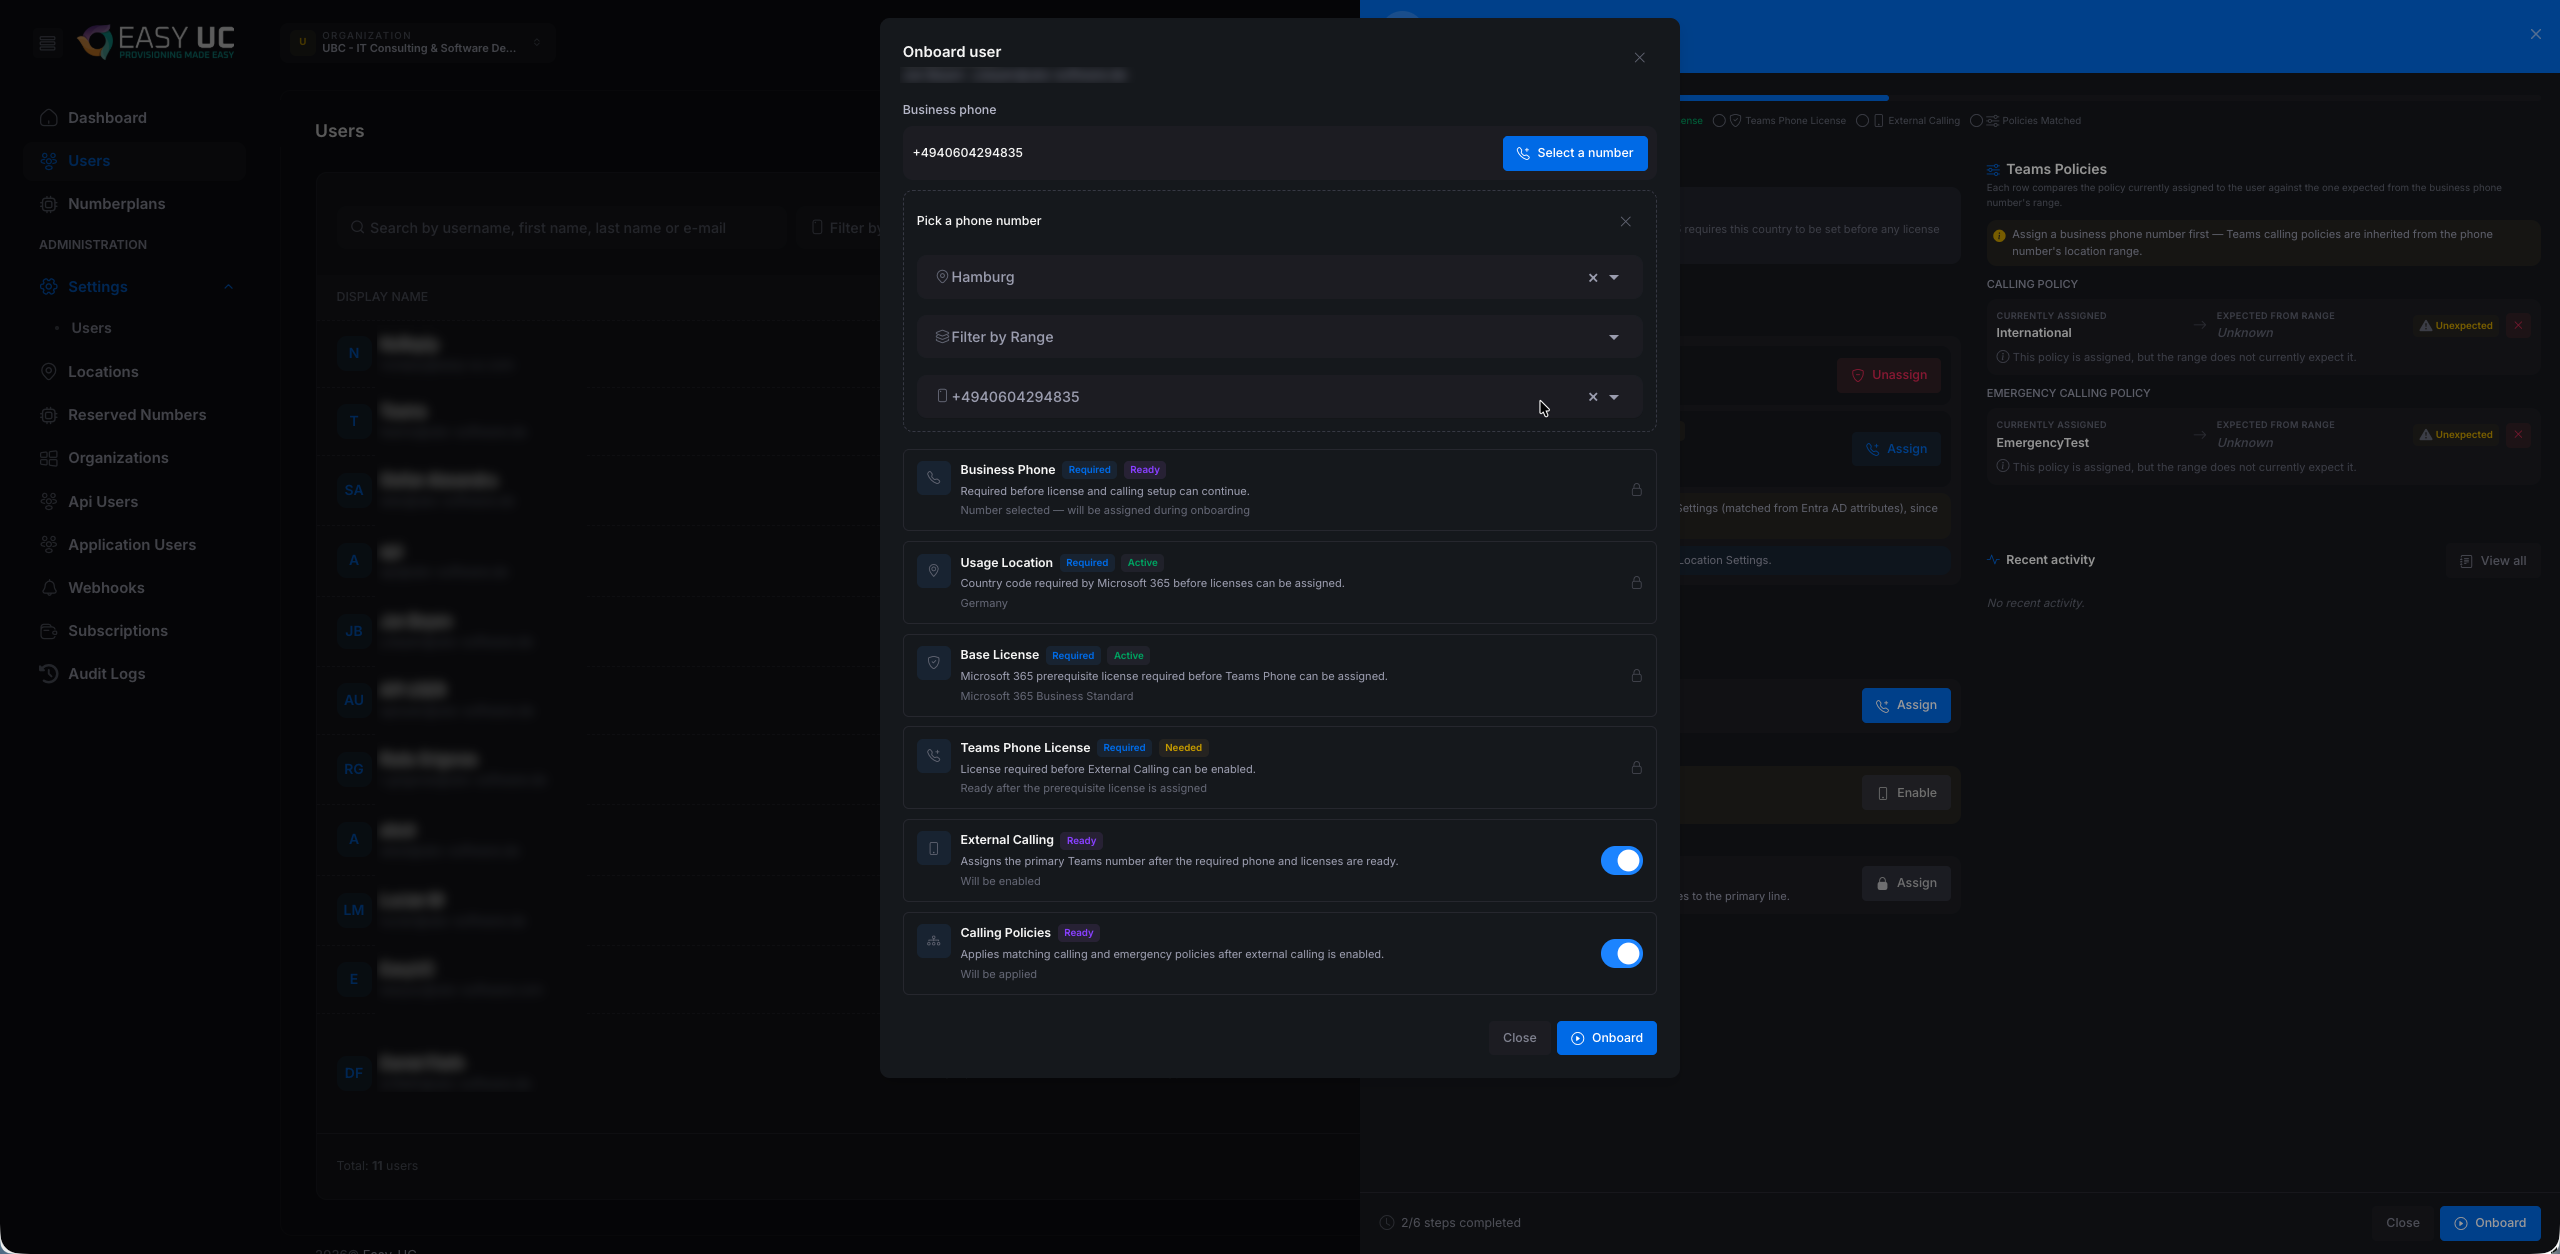This screenshot has width=2560, height=1254.
Task: Toggle the External Calling switch
Action: [1621, 861]
